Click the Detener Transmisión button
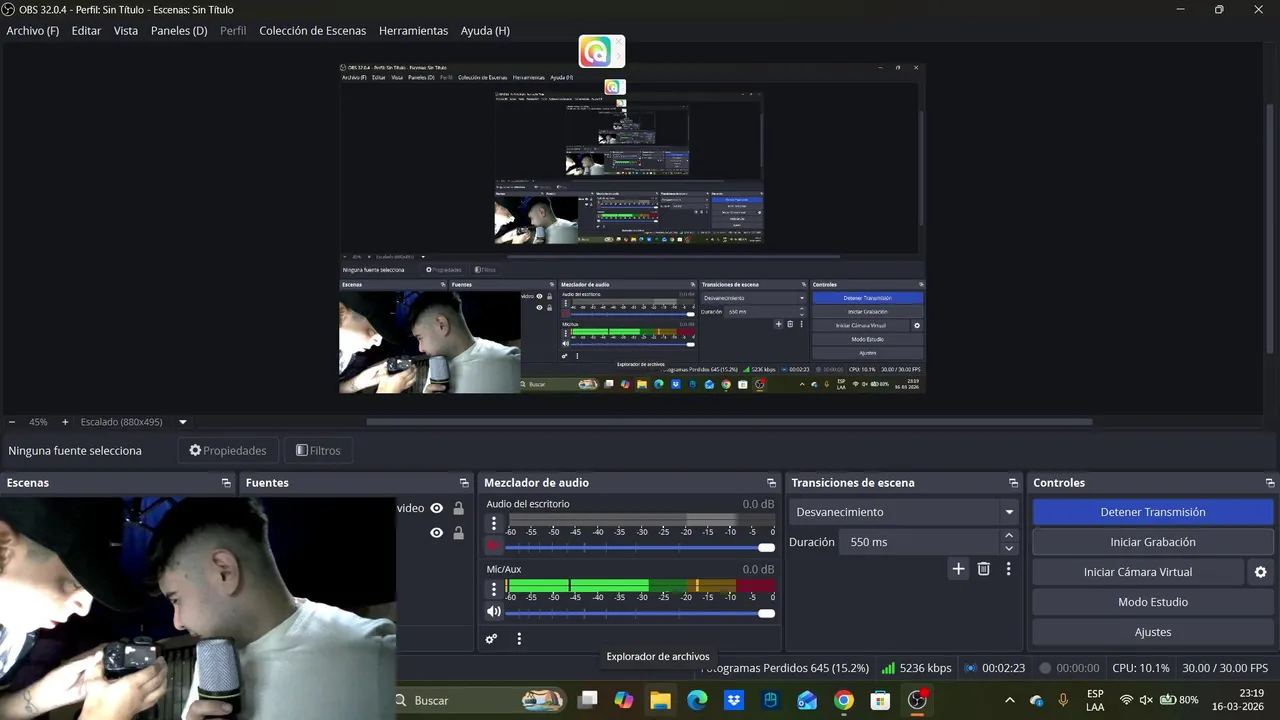The width and height of the screenshot is (1280, 720). pyautogui.click(x=1152, y=512)
